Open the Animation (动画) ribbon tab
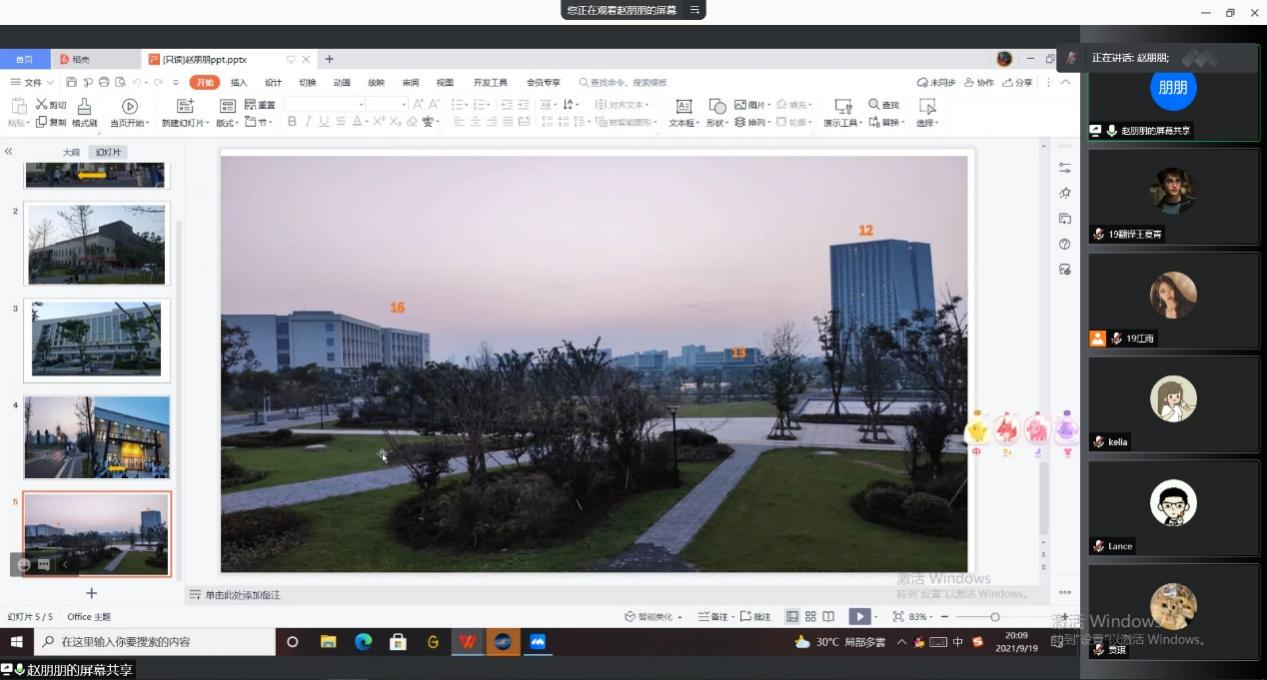The image size is (1267, 680). point(342,82)
